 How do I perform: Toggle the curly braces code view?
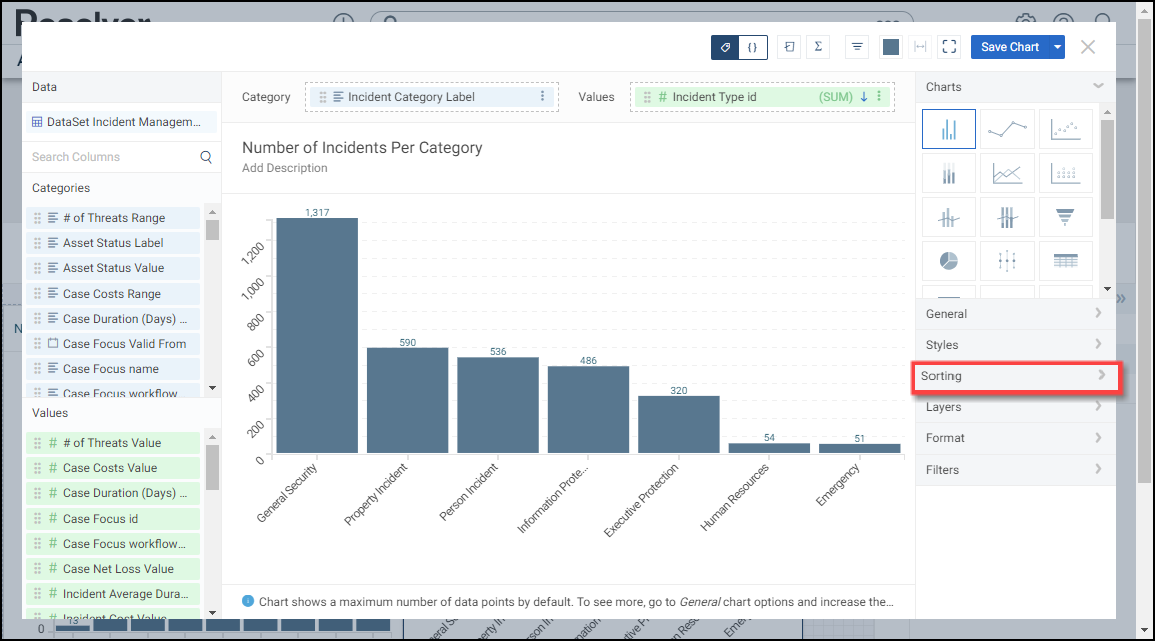click(752, 47)
